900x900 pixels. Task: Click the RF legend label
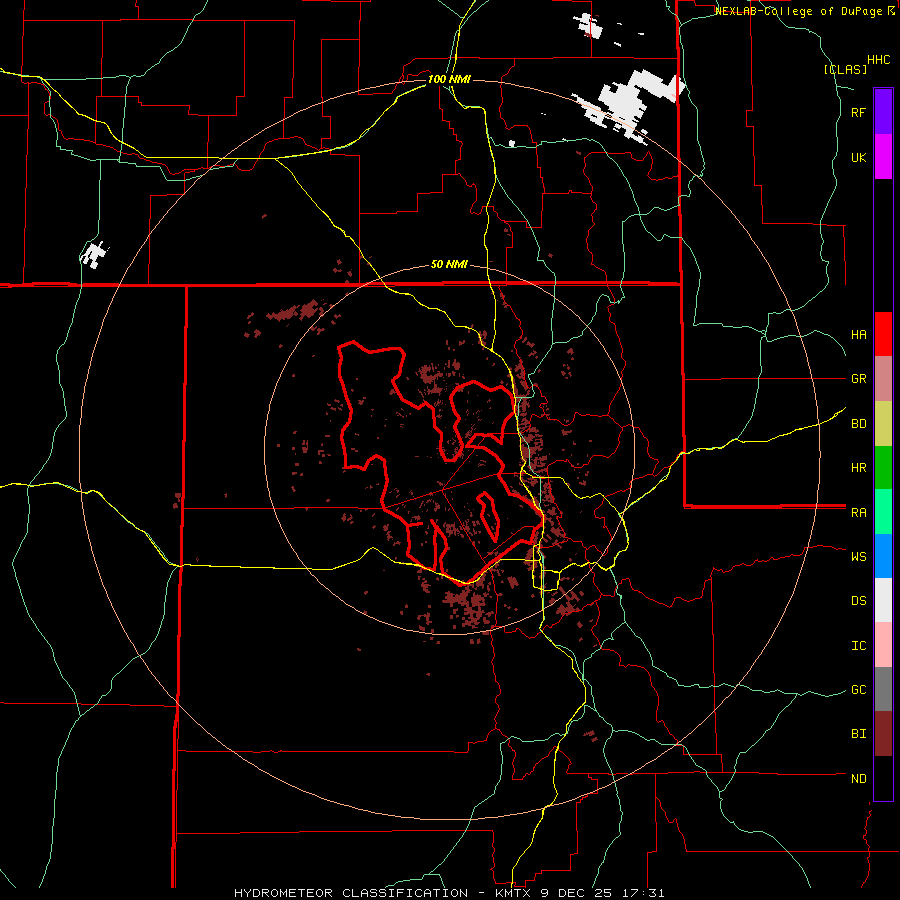(x=858, y=112)
